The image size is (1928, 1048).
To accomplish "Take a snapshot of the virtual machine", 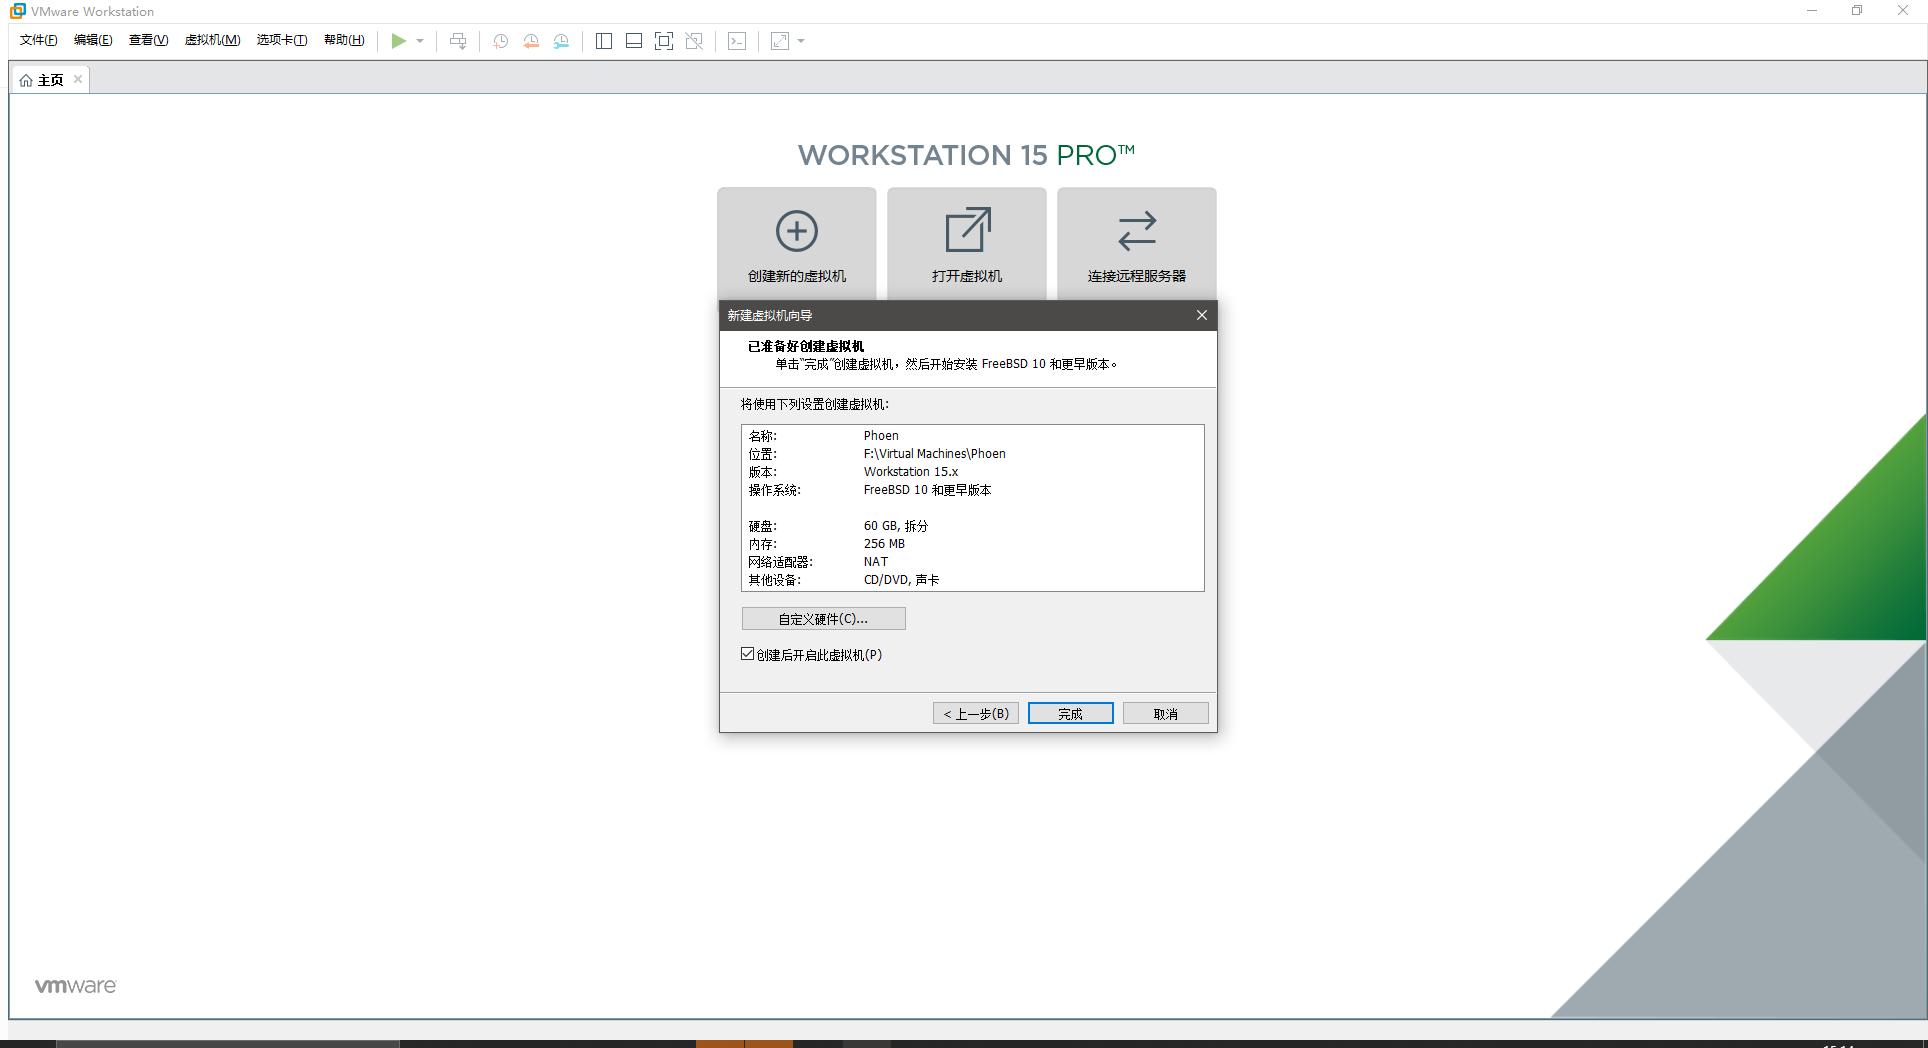I will (499, 41).
